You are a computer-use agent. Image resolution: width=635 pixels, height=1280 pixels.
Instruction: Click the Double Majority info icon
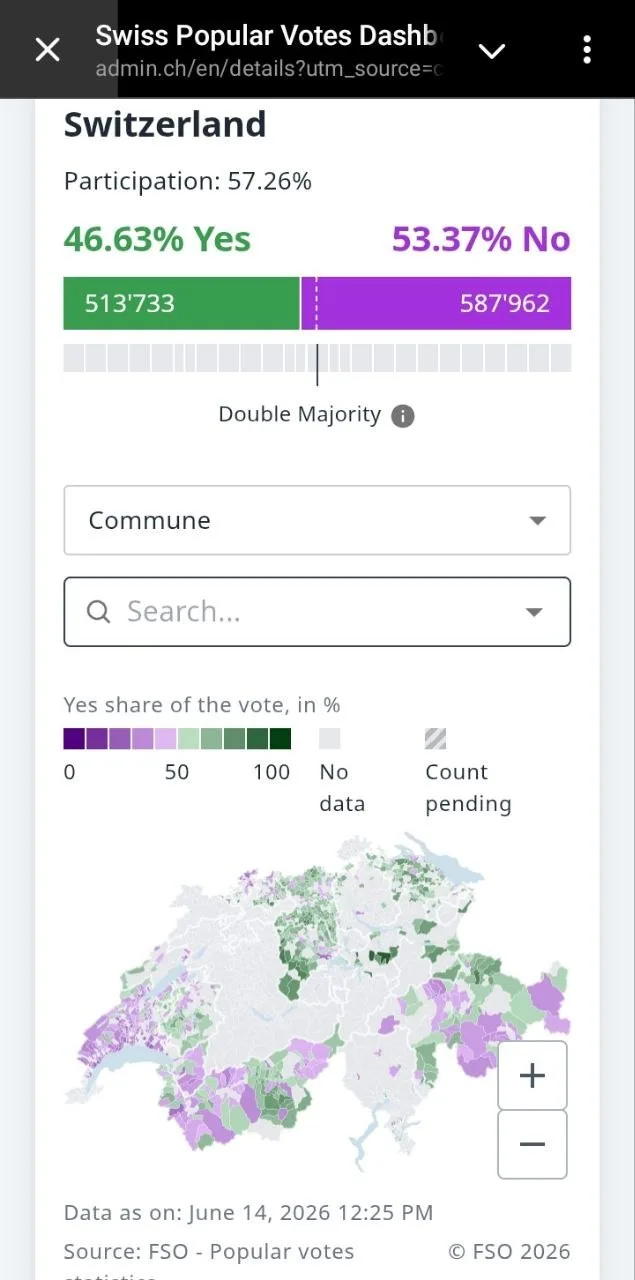point(402,416)
